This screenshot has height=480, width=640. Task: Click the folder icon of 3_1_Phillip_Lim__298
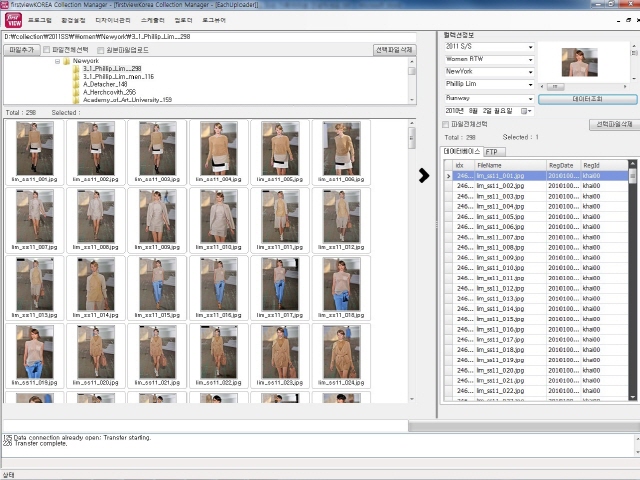click(x=76, y=69)
